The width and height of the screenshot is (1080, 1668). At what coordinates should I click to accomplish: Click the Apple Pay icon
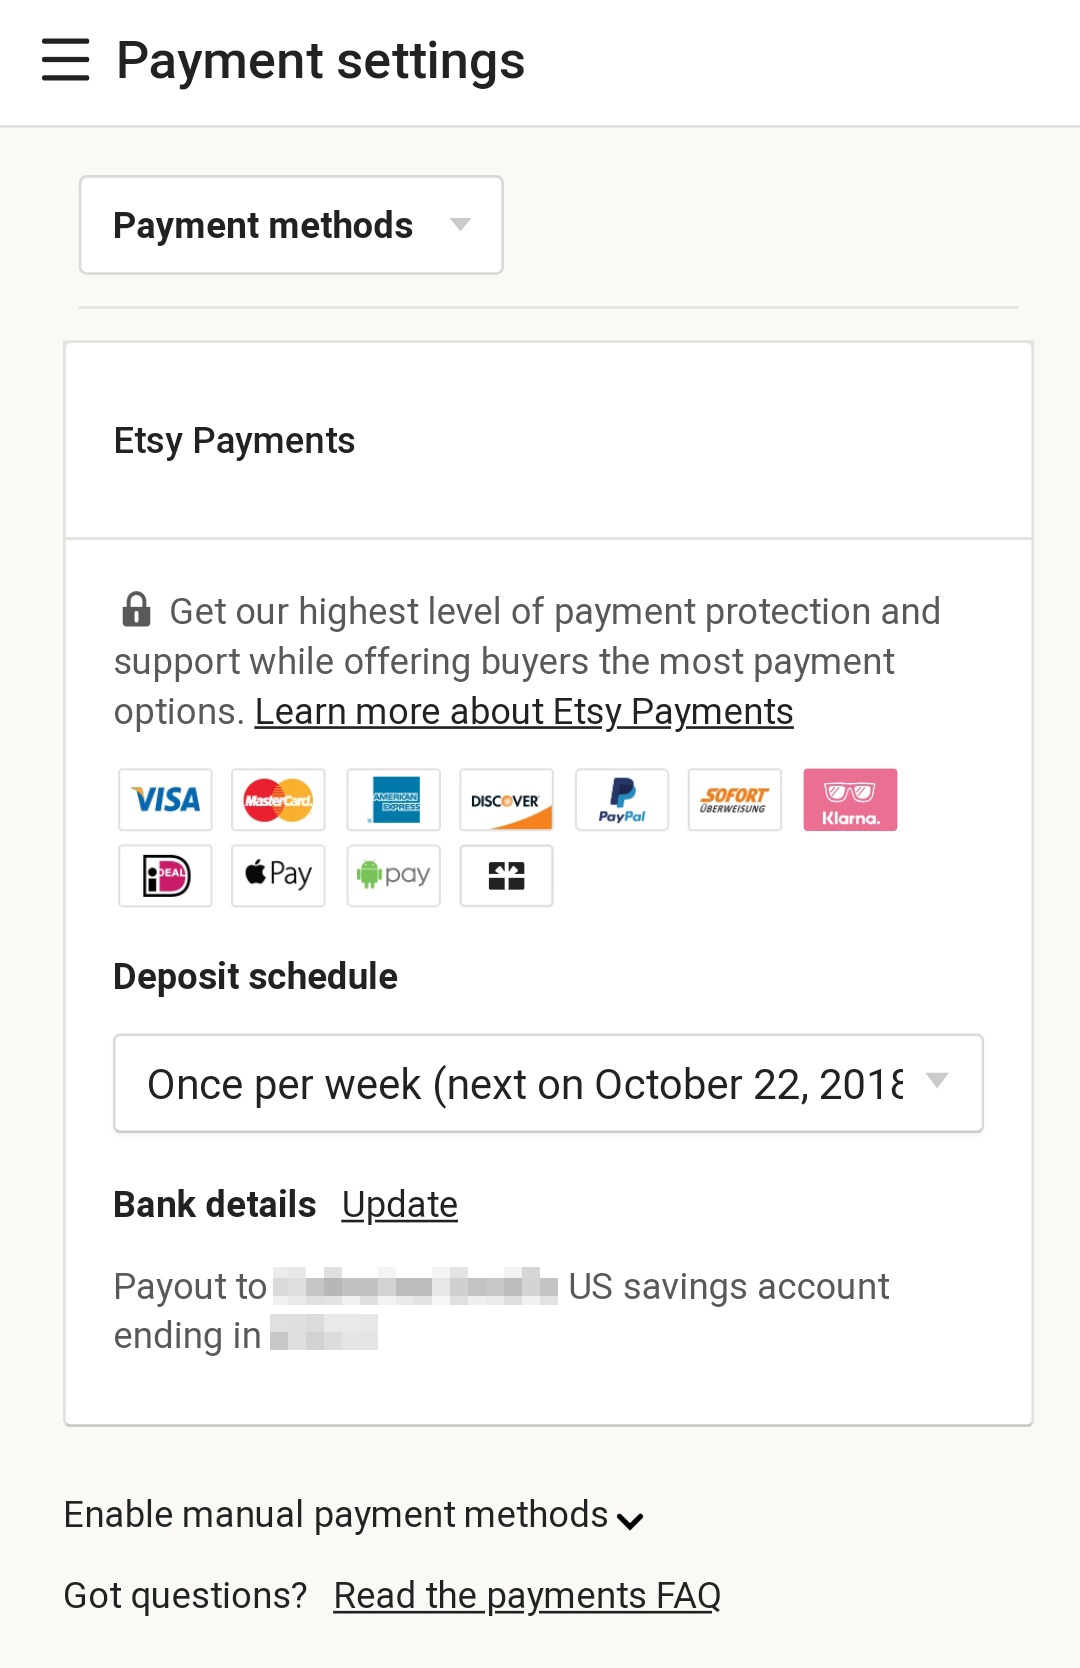click(279, 876)
